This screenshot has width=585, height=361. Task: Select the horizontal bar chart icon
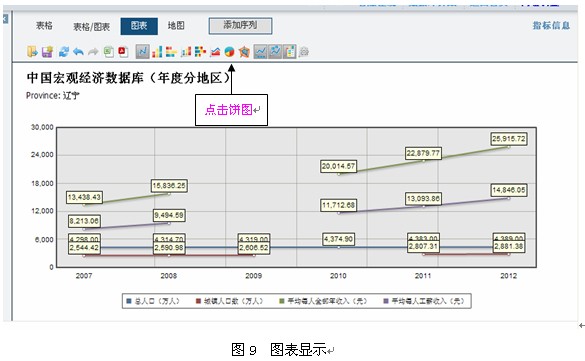point(171,51)
